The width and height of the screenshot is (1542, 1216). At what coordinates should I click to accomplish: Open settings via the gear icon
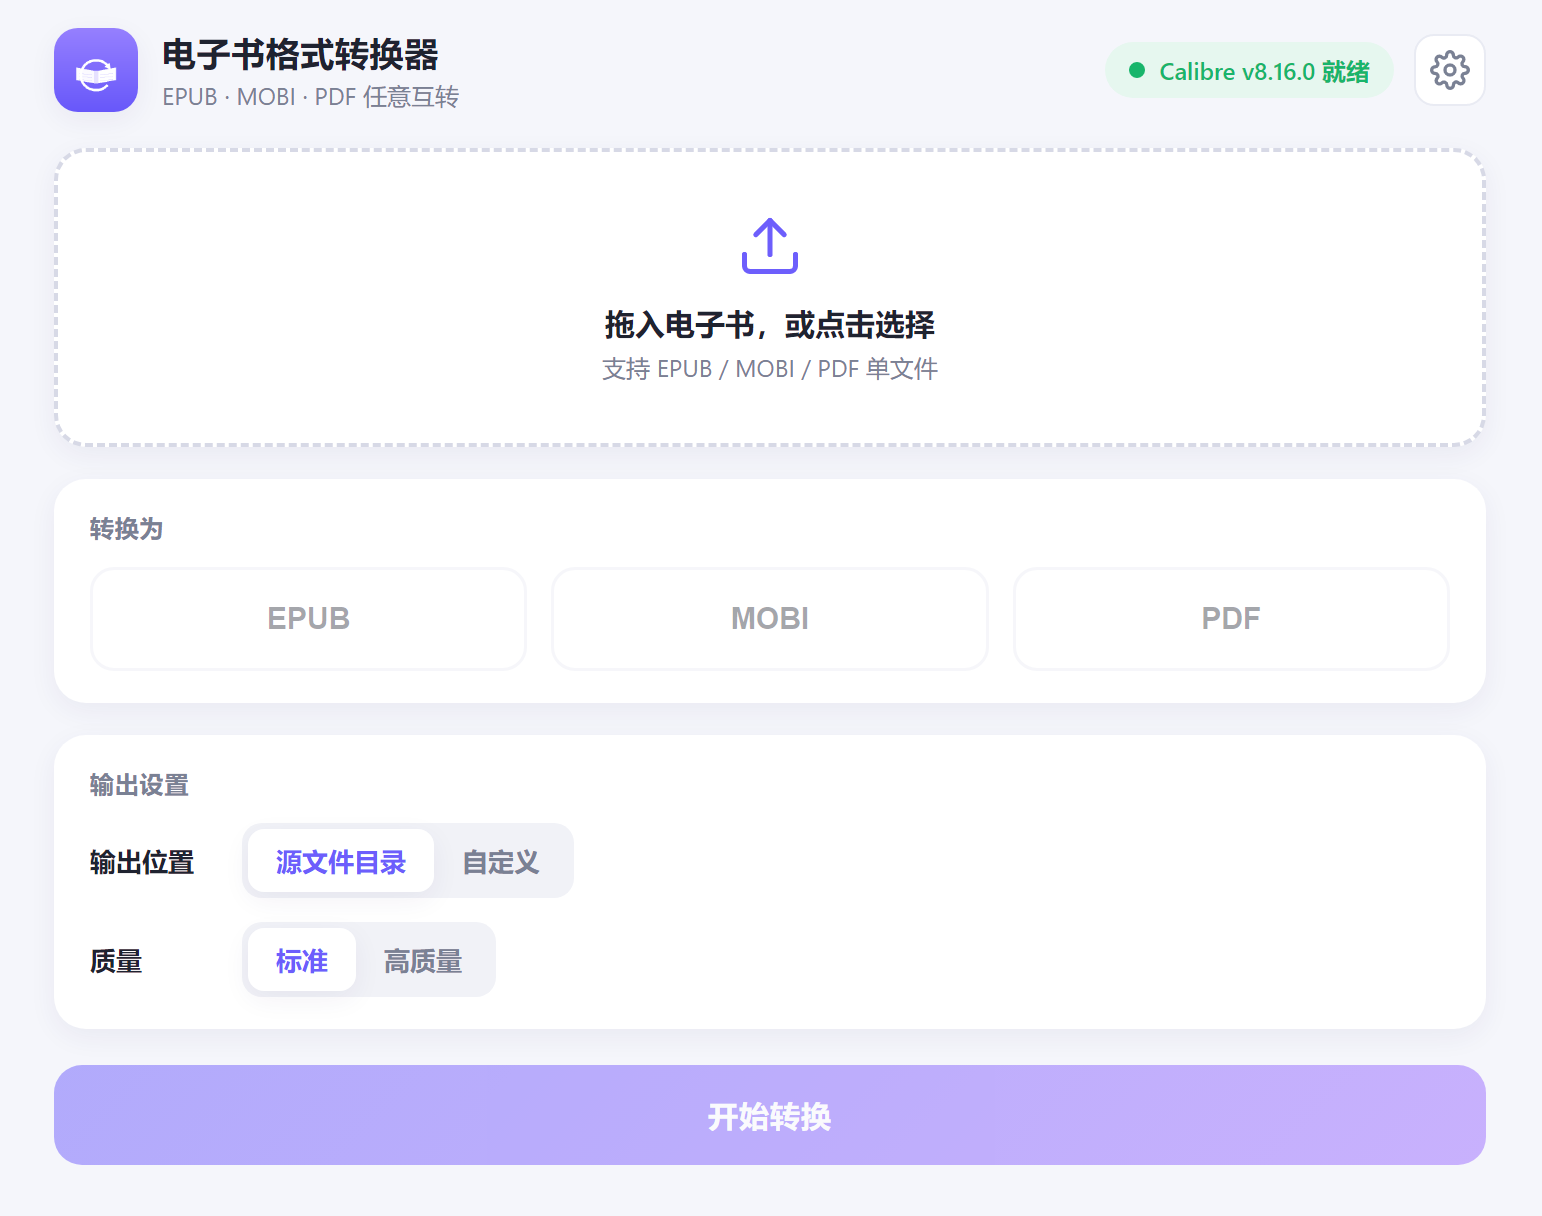tap(1449, 70)
